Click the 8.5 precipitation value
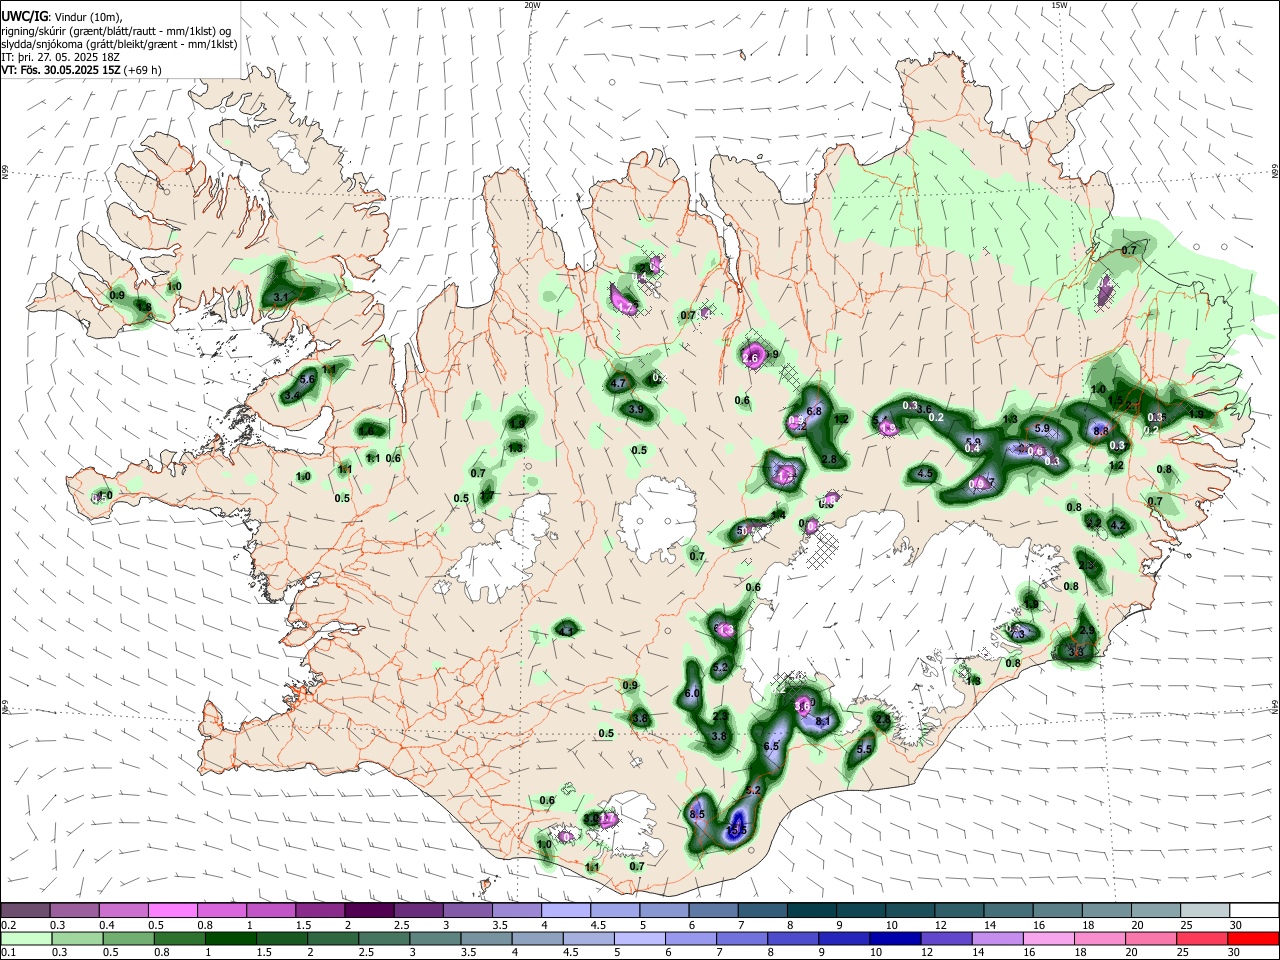This screenshot has width=1280, height=960. (698, 815)
